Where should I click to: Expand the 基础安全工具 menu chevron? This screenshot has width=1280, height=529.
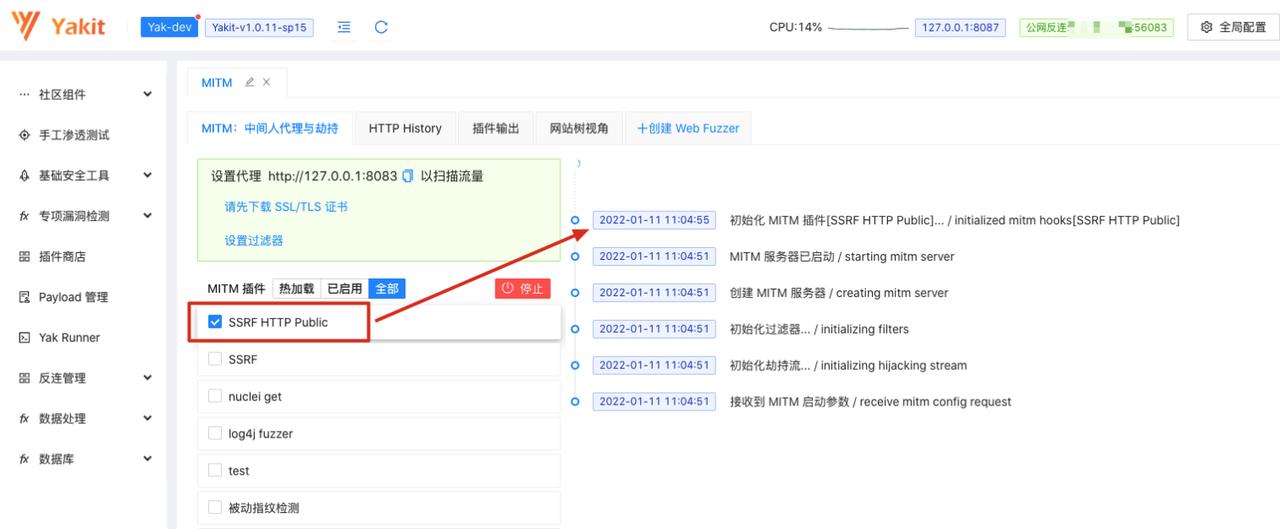coord(147,175)
